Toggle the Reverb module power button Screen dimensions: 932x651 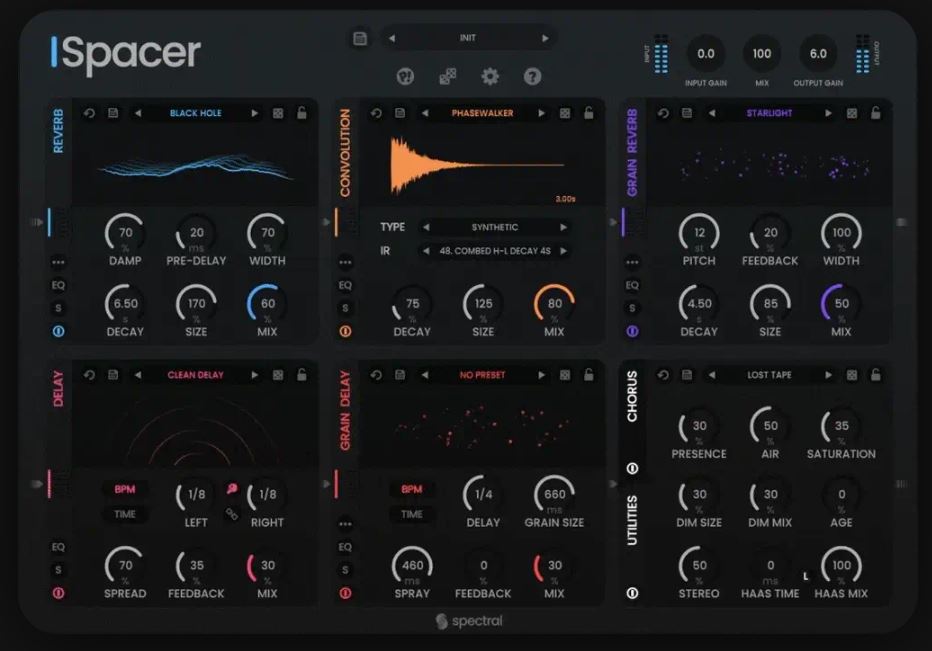tap(58, 331)
